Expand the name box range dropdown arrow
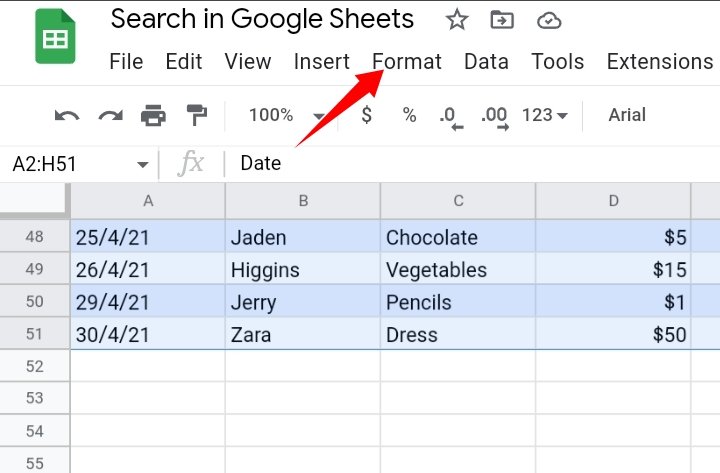Image resolution: width=720 pixels, height=473 pixels. [143, 164]
